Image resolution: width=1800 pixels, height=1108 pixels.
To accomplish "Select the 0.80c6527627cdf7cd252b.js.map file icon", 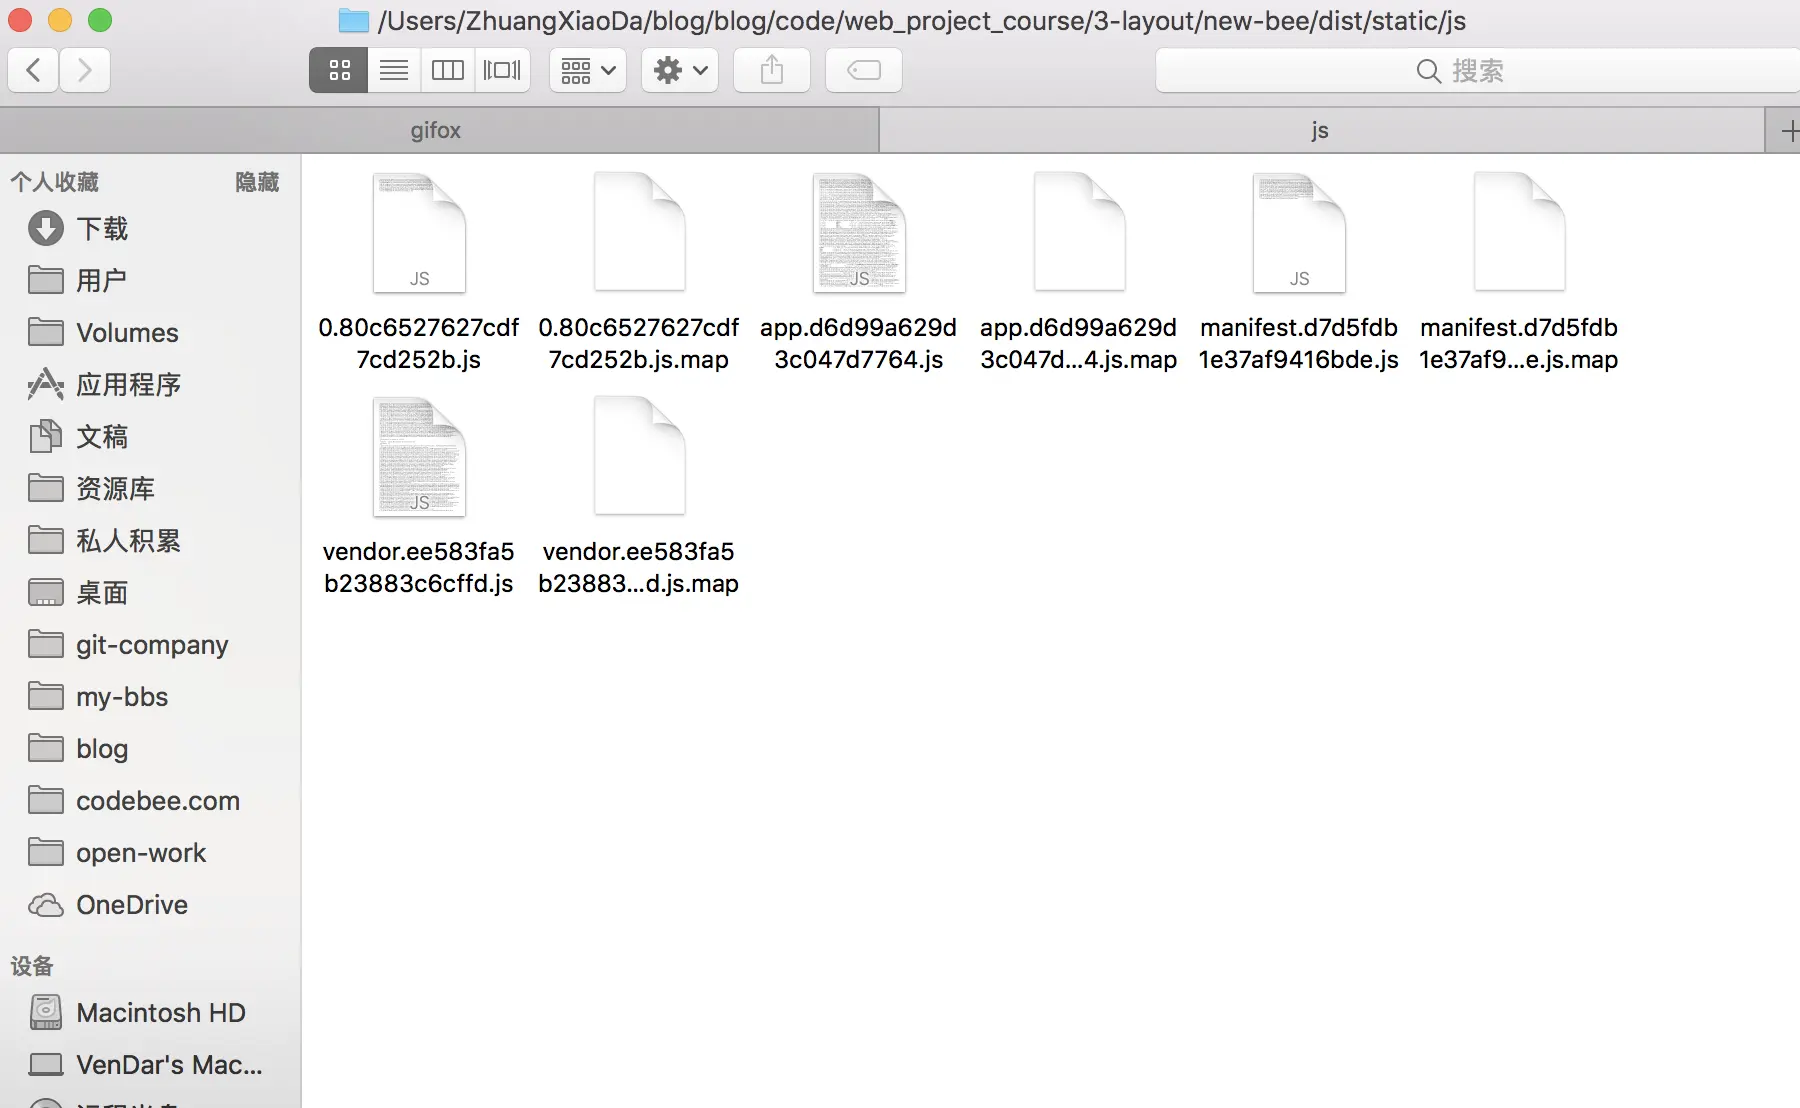I will 639,233.
